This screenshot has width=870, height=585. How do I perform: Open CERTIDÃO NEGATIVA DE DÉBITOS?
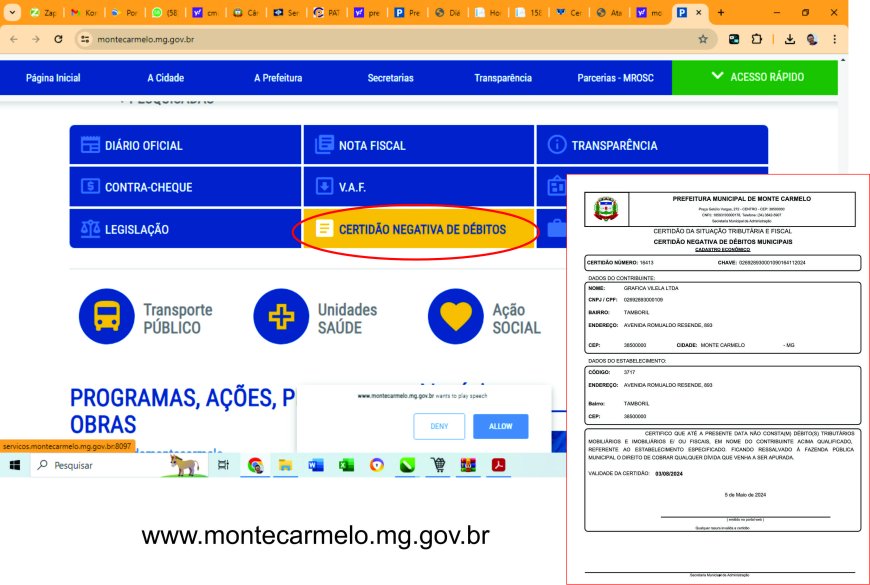click(x=419, y=229)
